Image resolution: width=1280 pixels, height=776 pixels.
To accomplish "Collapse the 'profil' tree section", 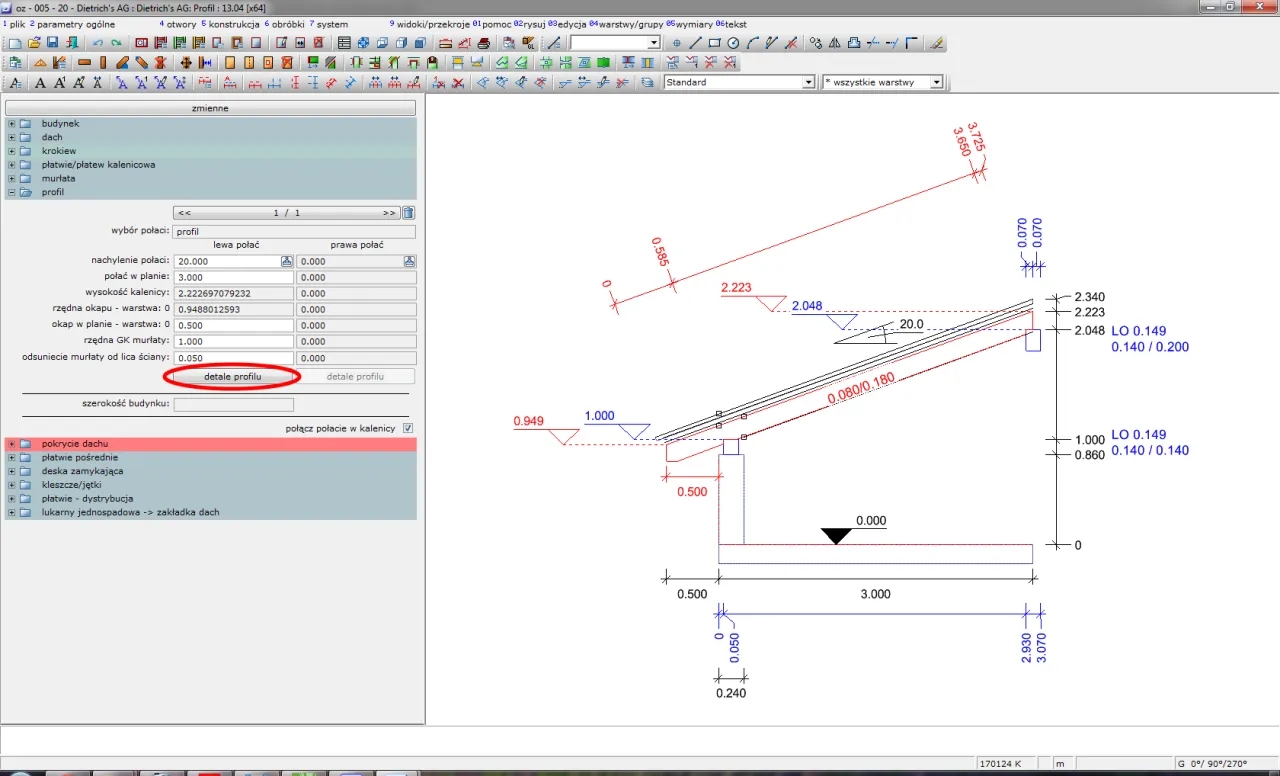I will 11,192.
